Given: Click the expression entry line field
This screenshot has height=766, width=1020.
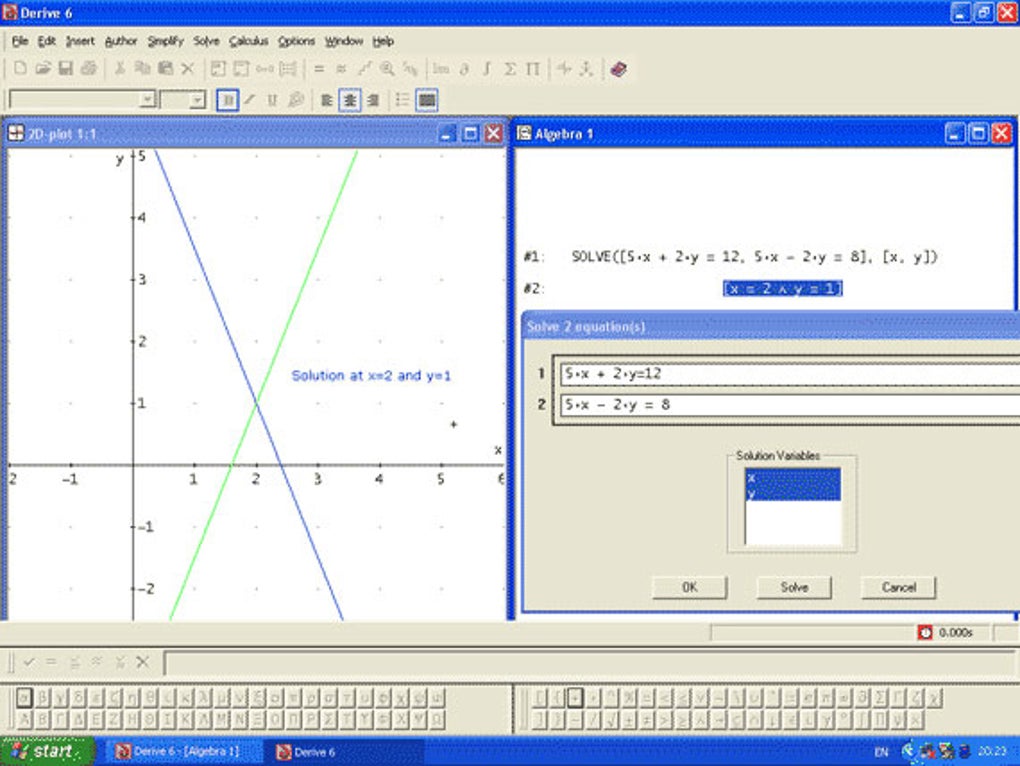Looking at the screenshot, I should pyautogui.click(x=589, y=663).
